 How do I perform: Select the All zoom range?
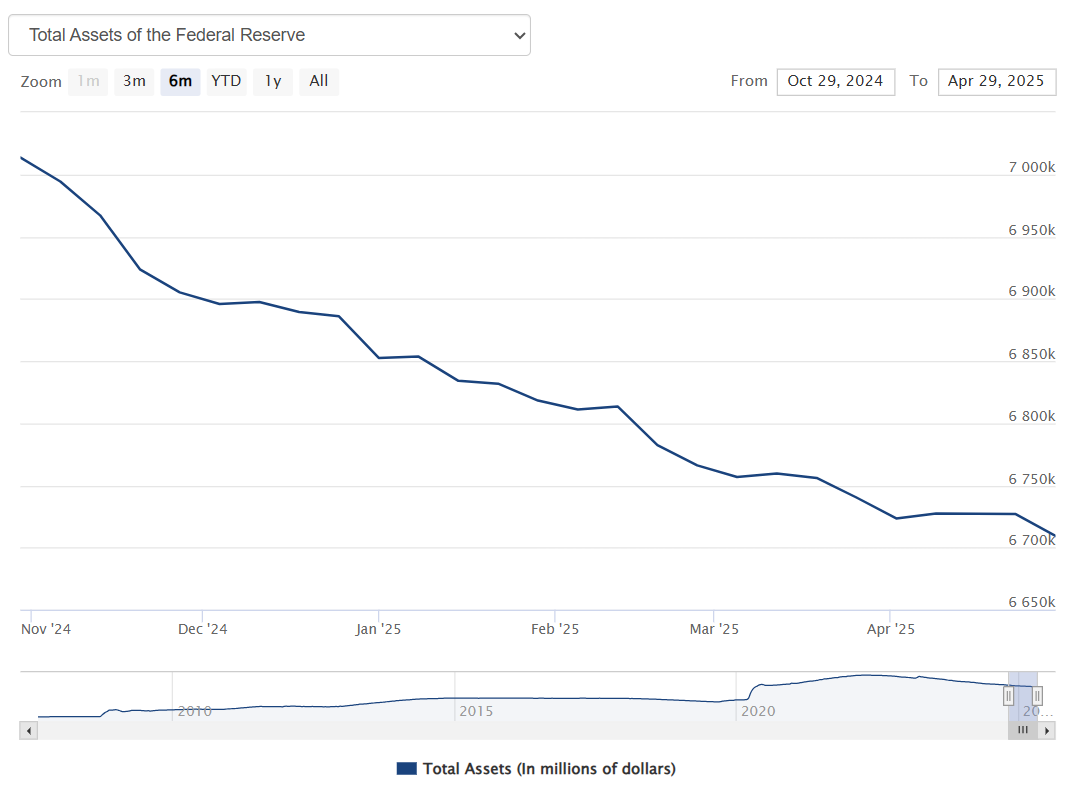[319, 82]
